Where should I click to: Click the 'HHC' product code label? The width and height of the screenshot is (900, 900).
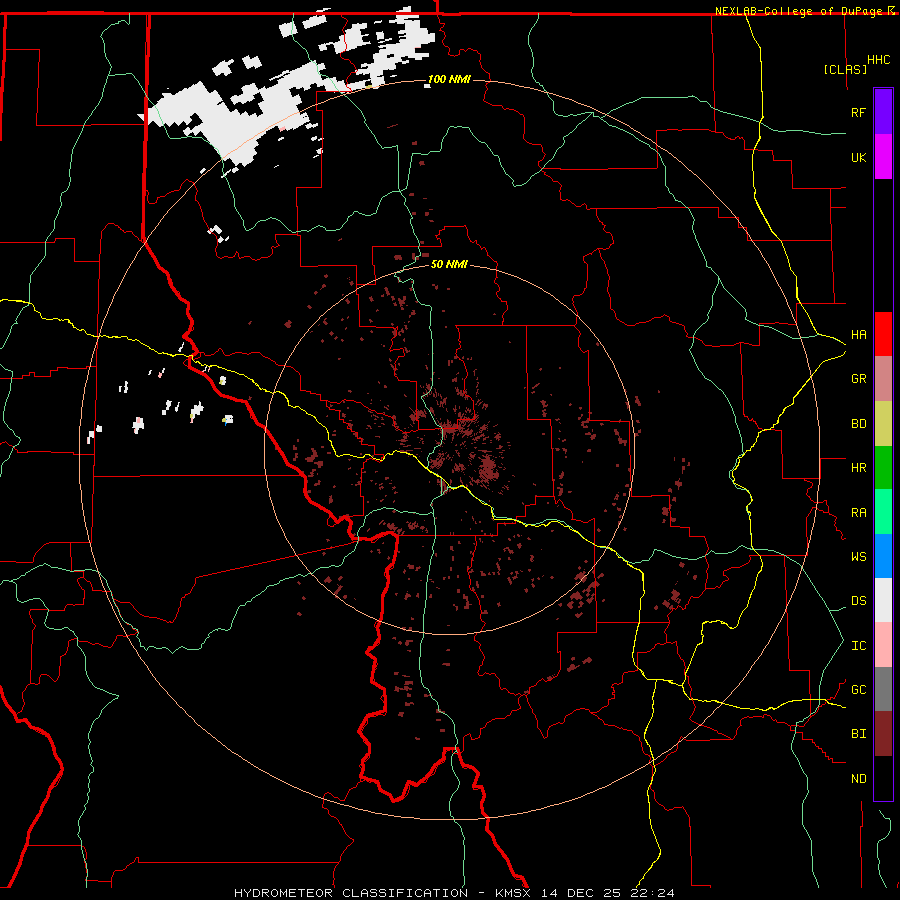[x=878, y=60]
